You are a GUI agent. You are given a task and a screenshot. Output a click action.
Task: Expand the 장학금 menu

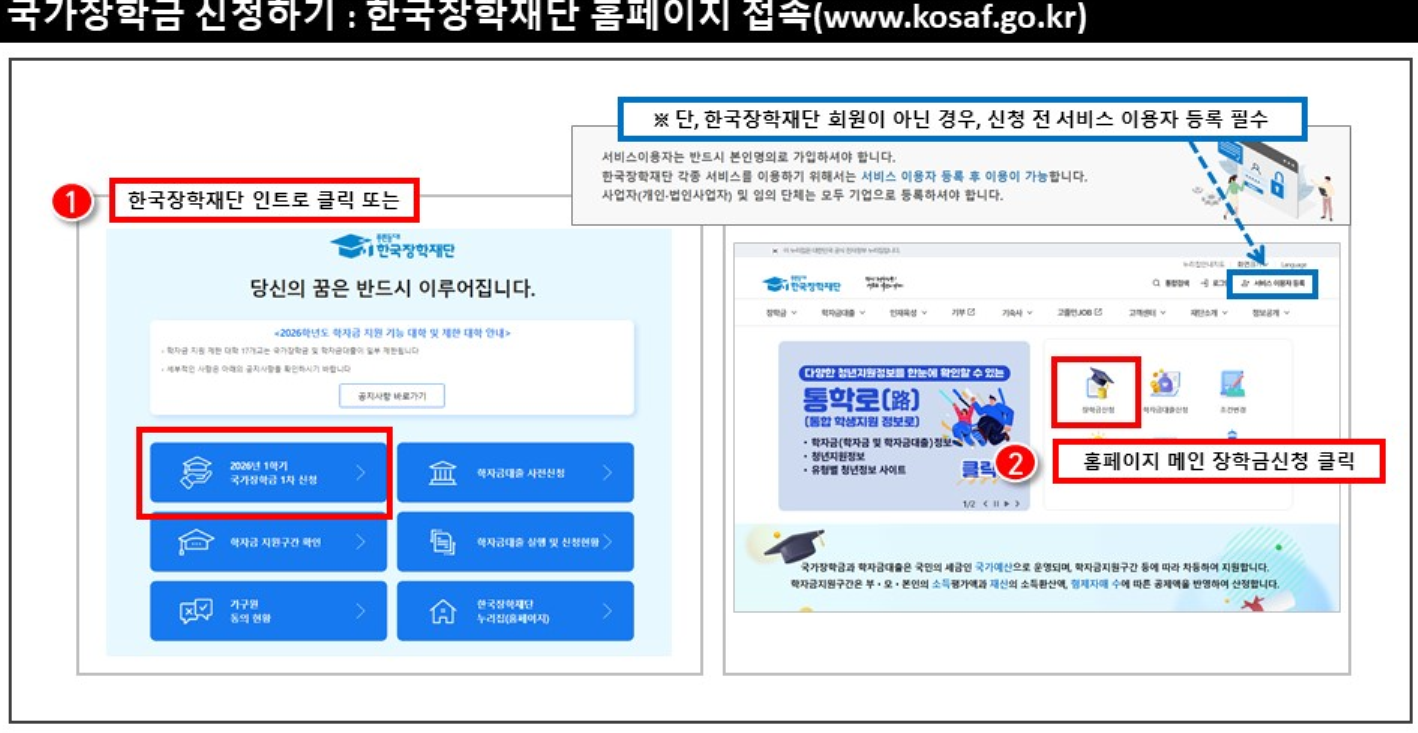click(781, 313)
